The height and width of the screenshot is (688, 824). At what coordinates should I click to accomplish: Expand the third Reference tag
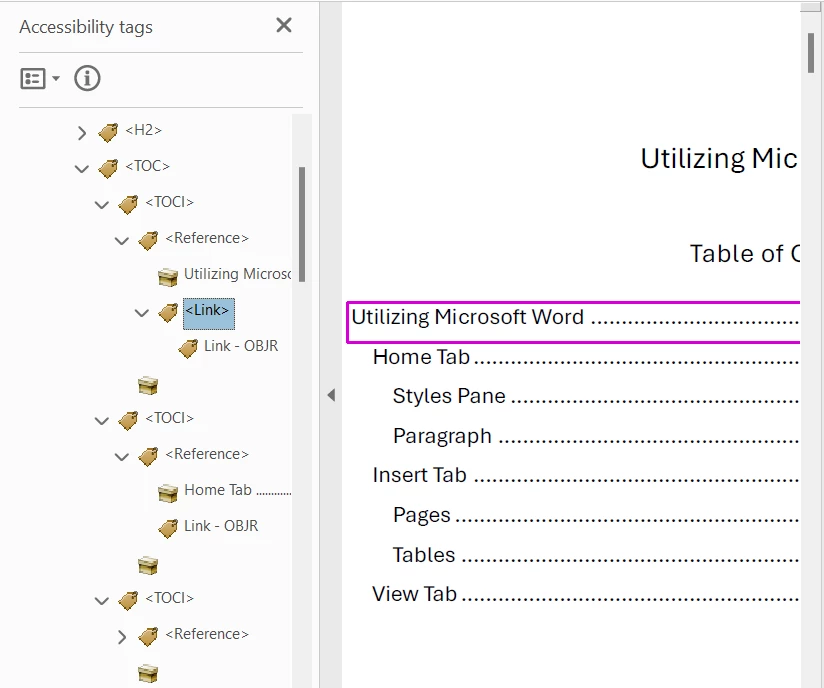pos(121,637)
